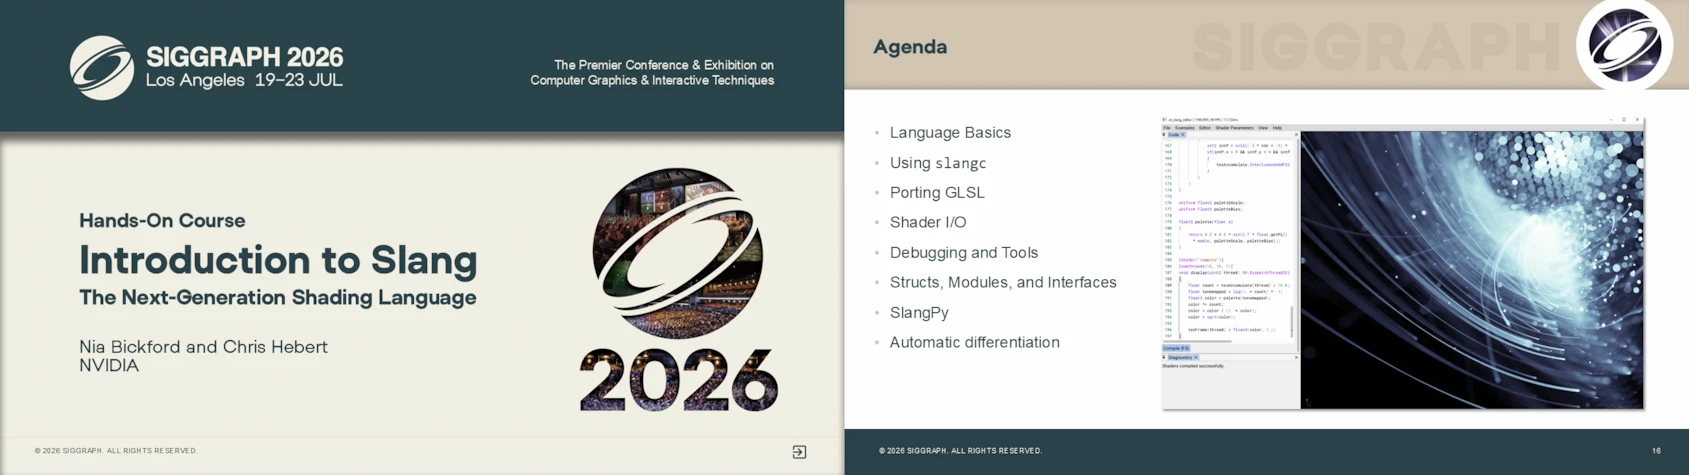Open the Shader Parameters menu in the editor
1689x475 pixels.
1234,128
